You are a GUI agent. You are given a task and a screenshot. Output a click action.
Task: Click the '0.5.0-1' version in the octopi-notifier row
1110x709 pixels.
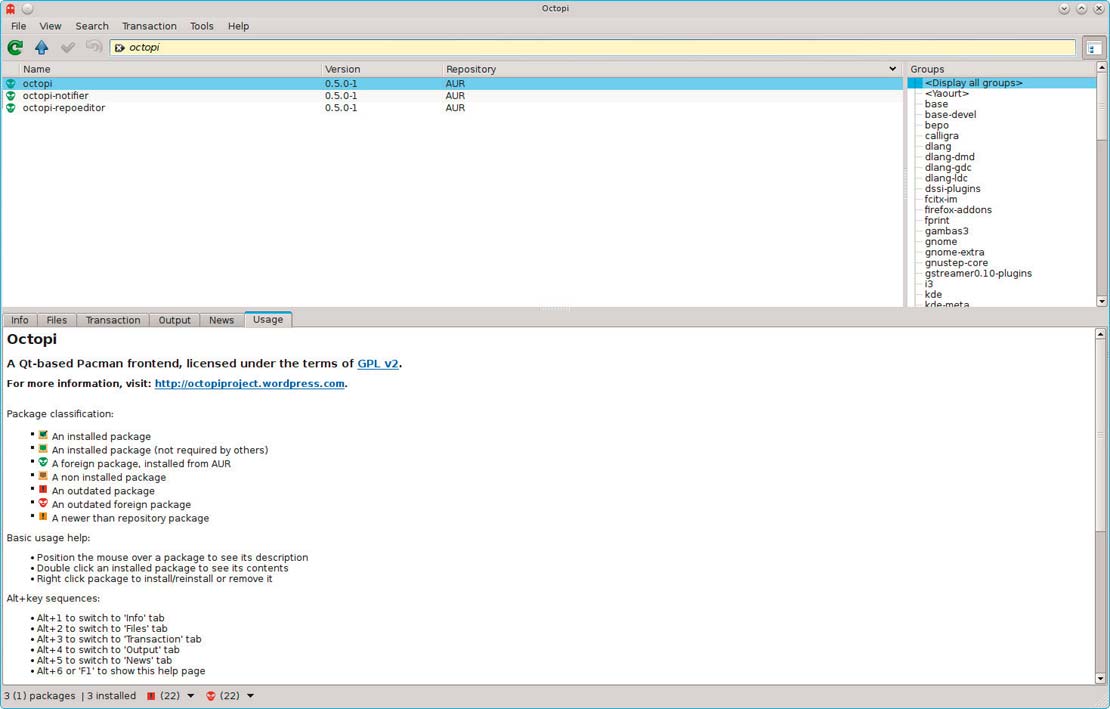coord(341,96)
